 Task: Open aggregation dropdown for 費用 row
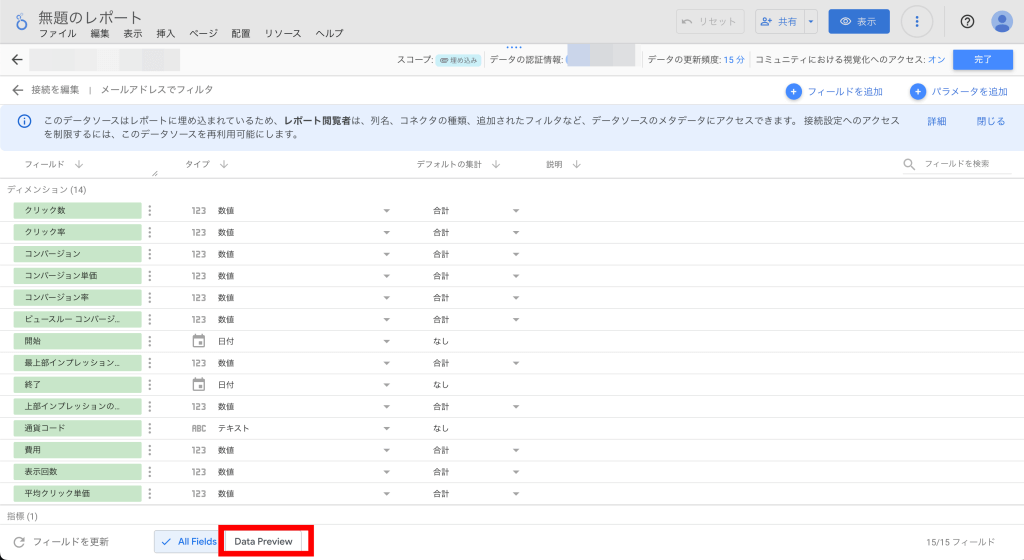(x=515, y=450)
